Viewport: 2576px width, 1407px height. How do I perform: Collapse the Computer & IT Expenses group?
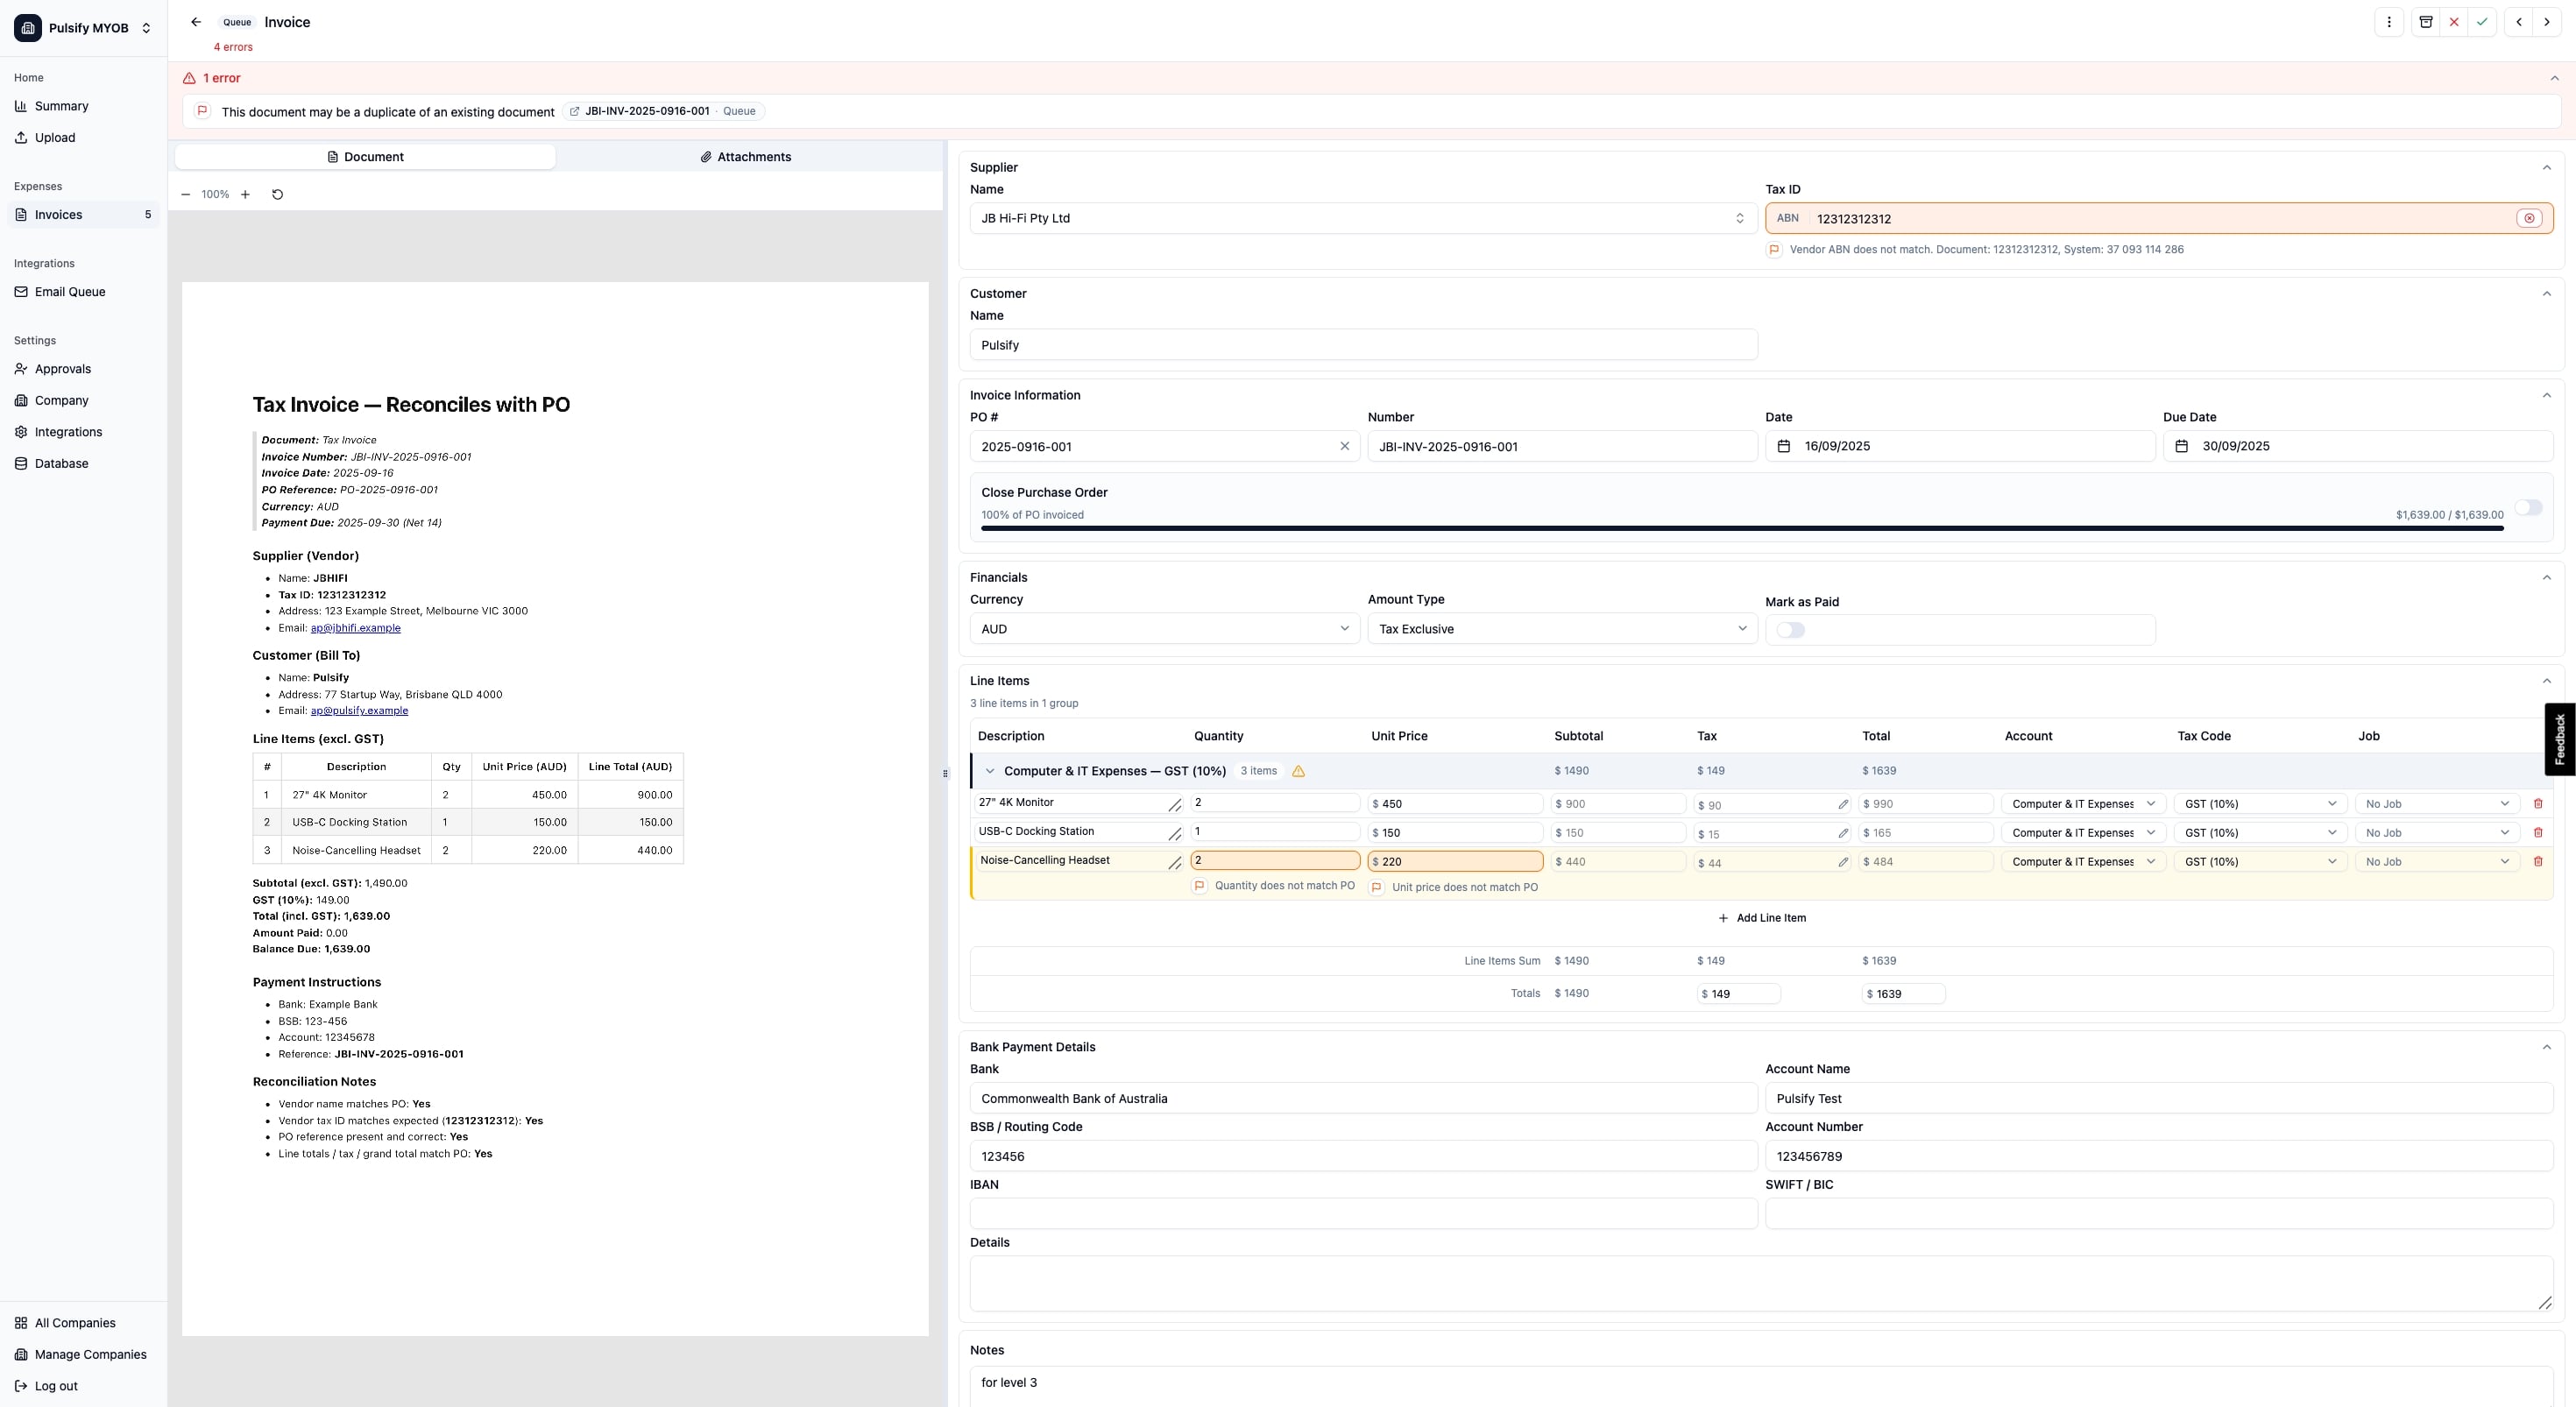pos(990,771)
